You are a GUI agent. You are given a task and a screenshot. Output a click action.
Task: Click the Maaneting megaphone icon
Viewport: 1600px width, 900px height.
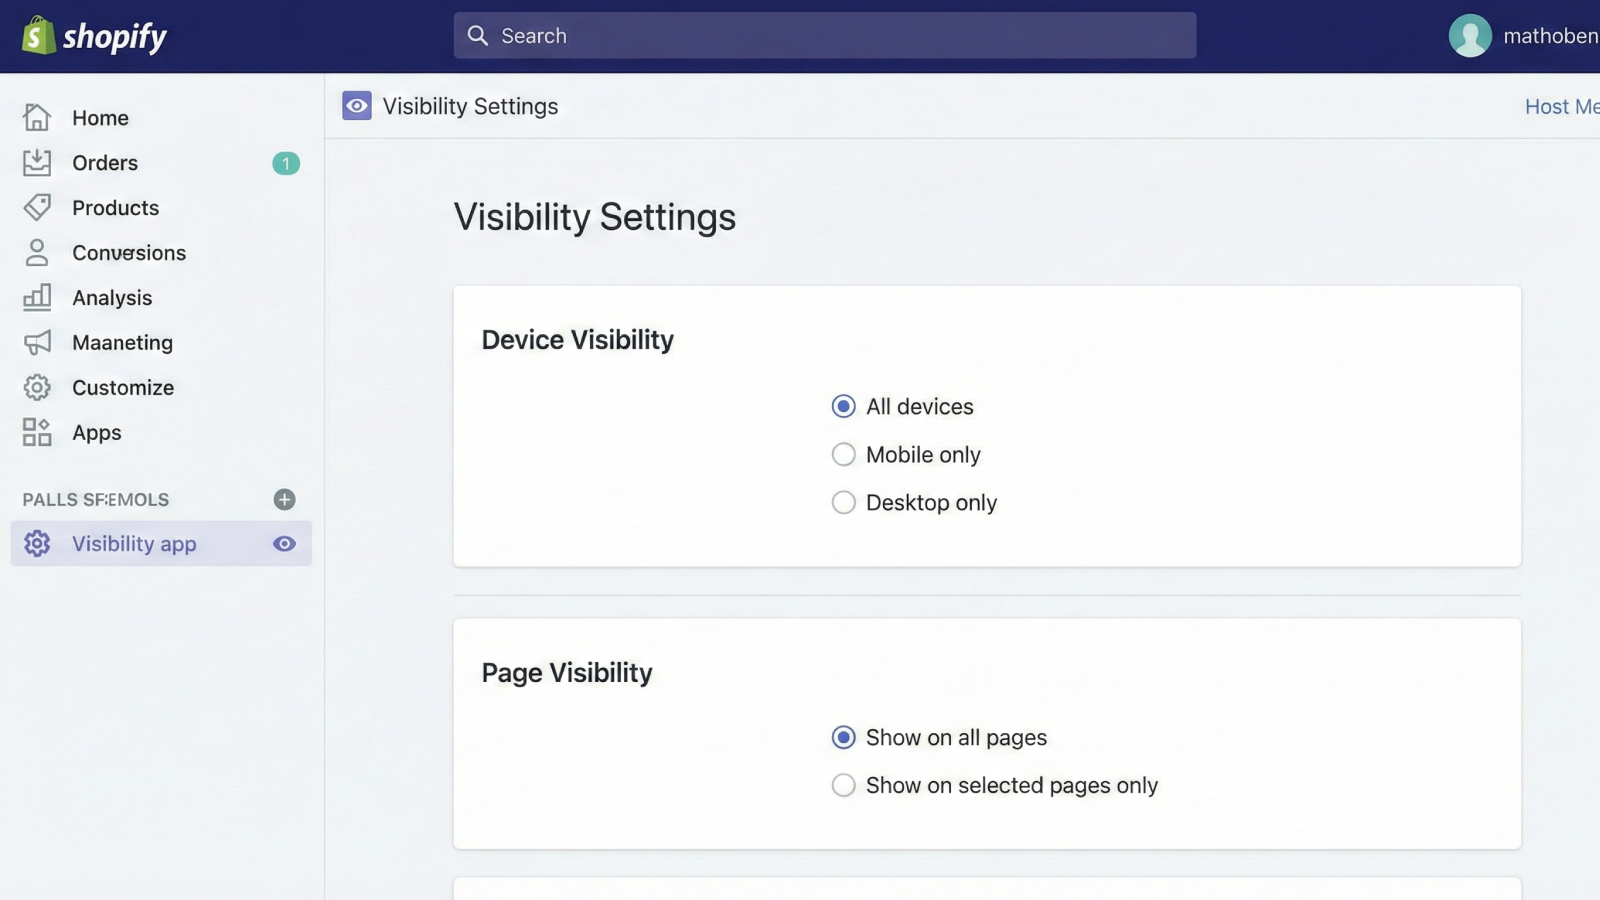pyautogui.click(x=36, y=342)
